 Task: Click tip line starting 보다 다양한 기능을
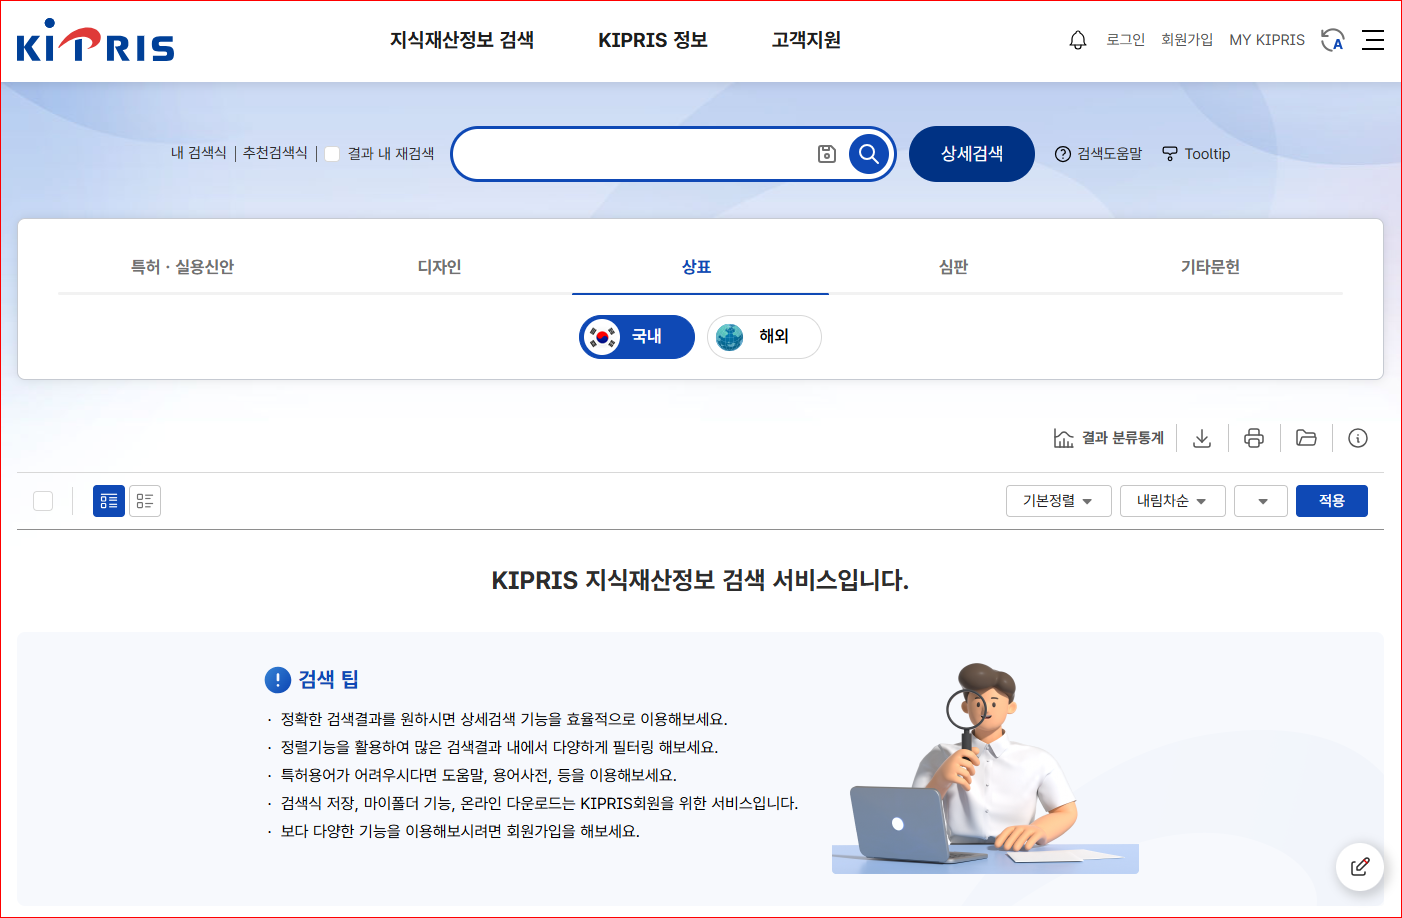tap(460, 831)
